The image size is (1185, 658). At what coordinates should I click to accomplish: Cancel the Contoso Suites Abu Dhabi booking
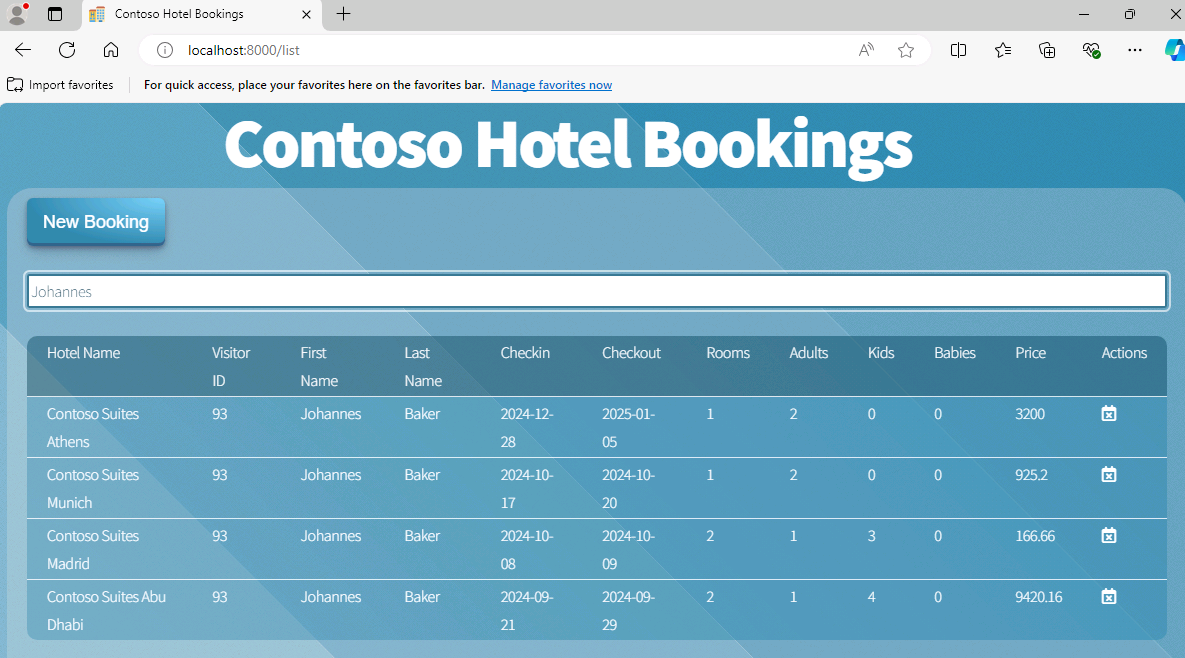tap(1109, 597)
